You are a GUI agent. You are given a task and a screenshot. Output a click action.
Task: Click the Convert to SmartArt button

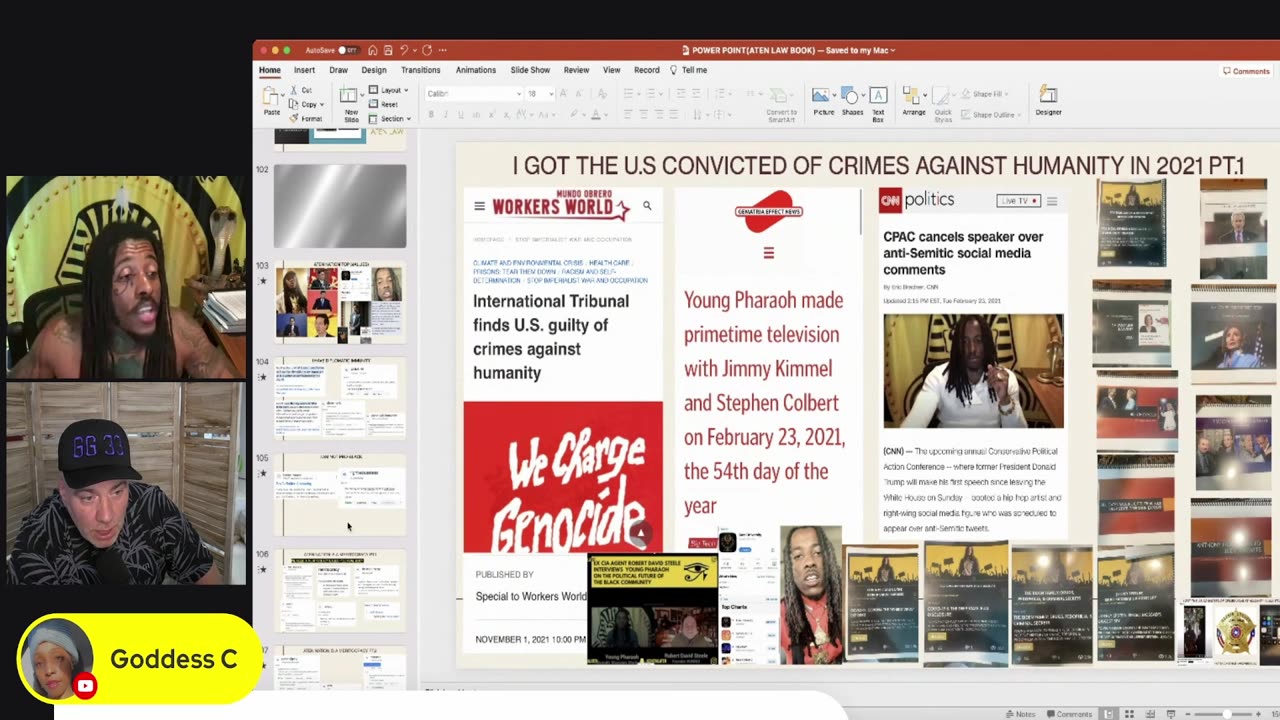tap(782, 102)
